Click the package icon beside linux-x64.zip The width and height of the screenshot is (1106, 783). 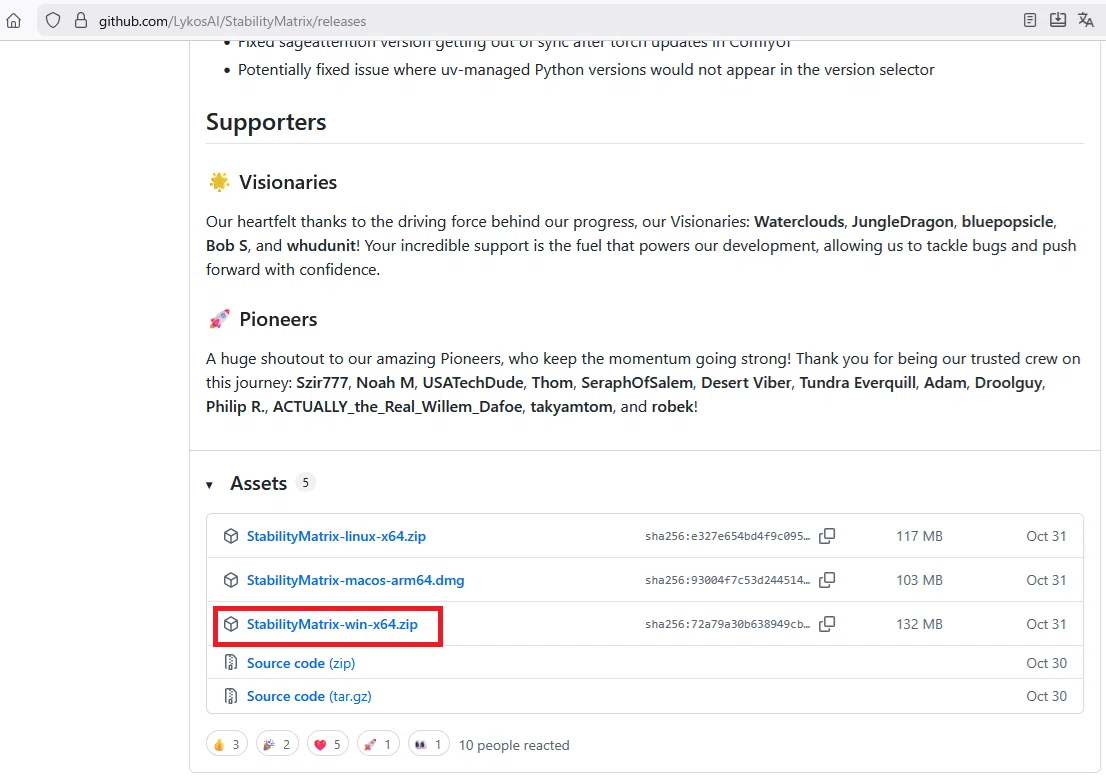[231, 536]
